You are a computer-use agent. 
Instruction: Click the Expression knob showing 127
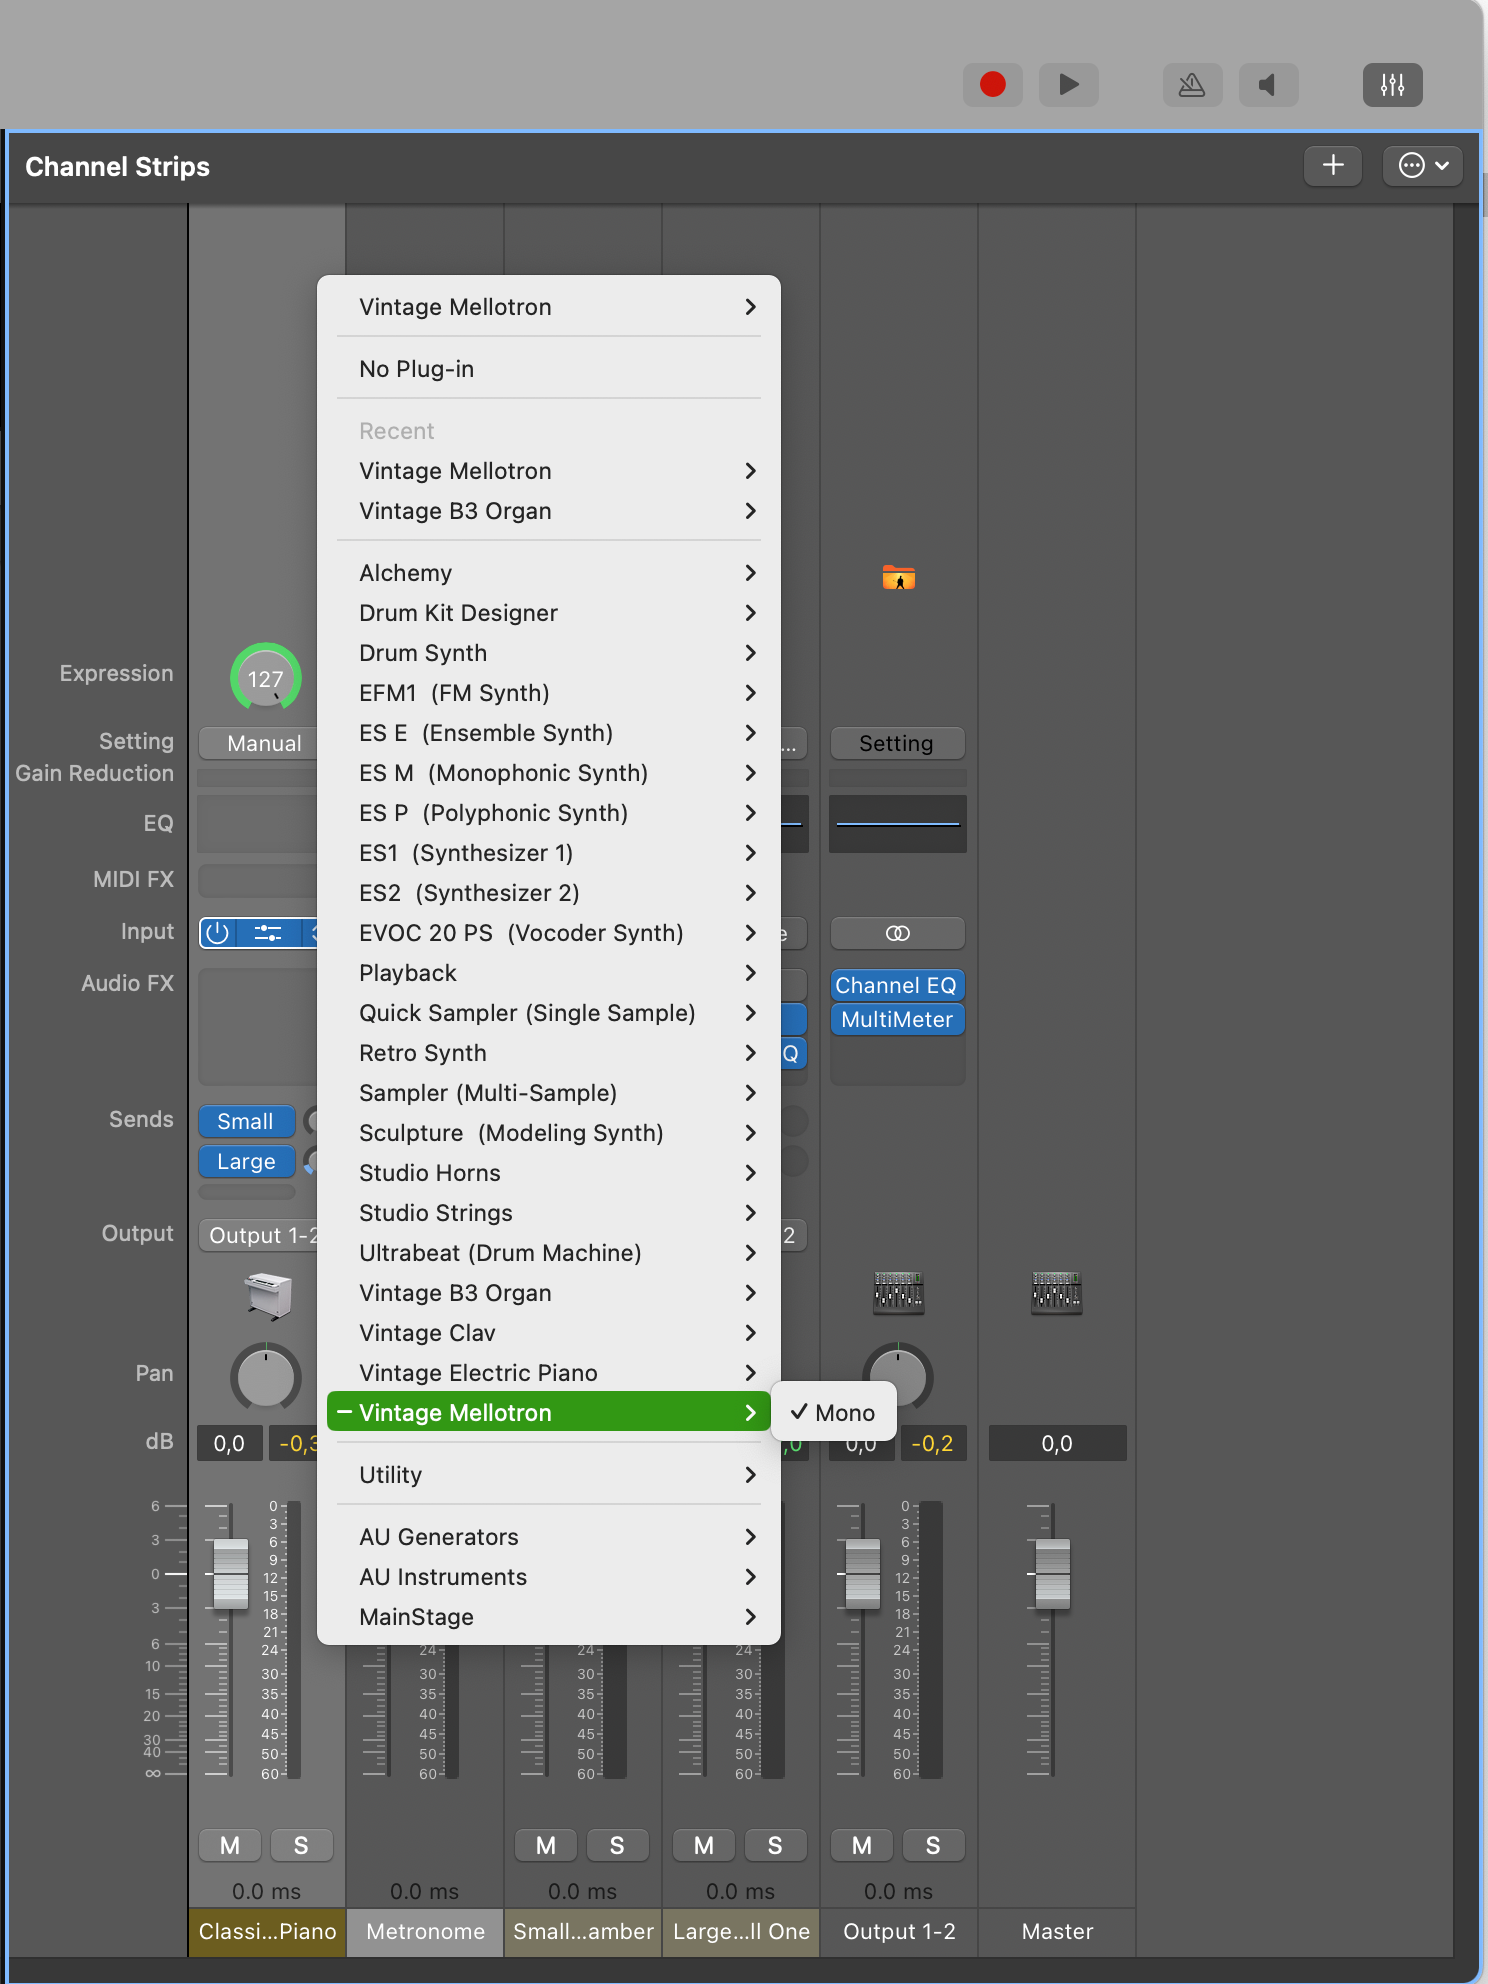tap(266, 678)
